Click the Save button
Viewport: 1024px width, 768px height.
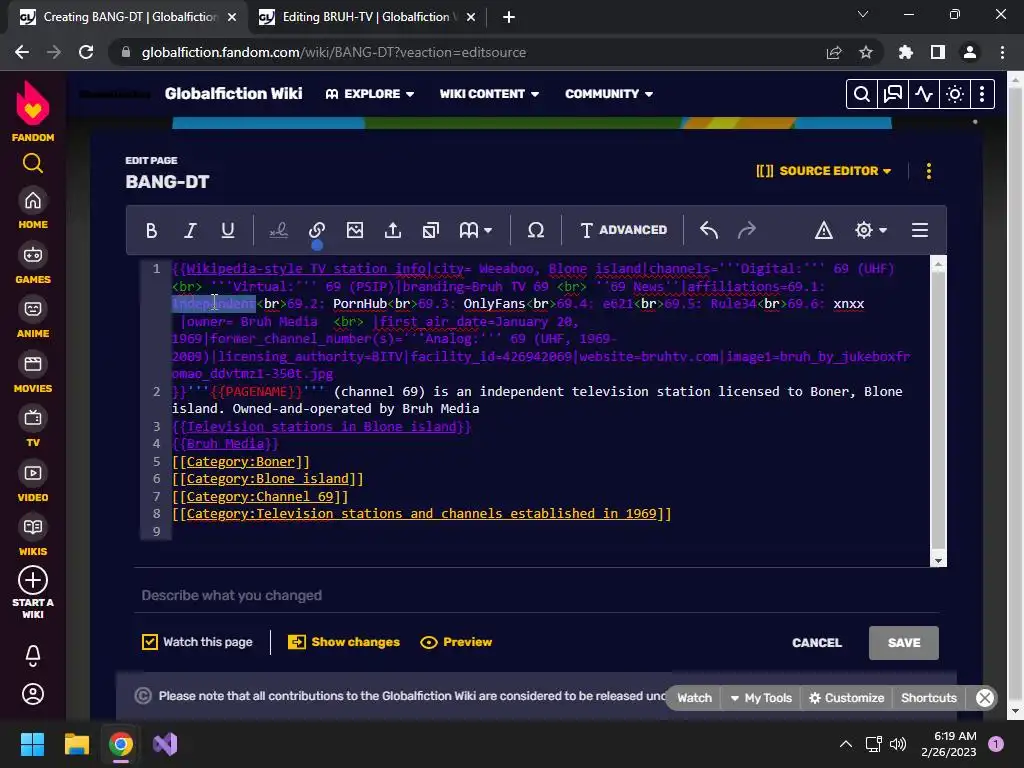904,643
